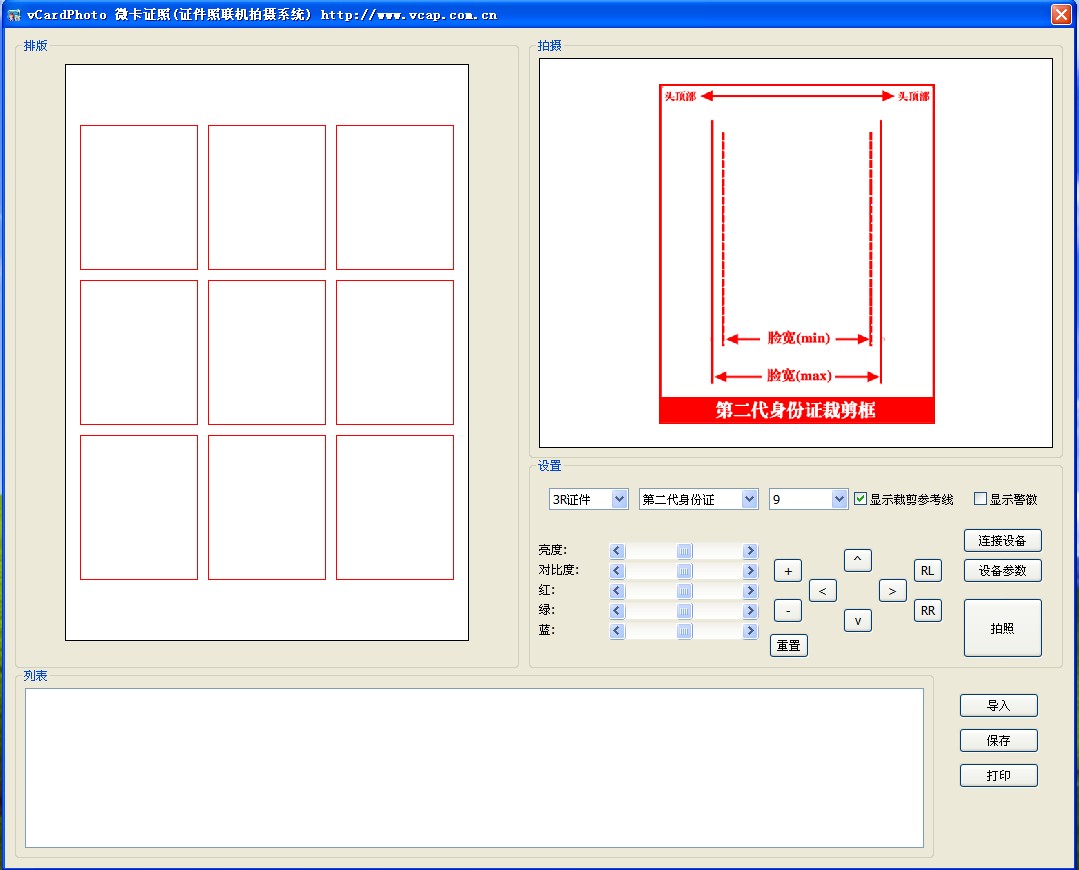Image resolution: width=1079 pixels, height=870 pixels.
Task: Move the crop frame right using the > icon
Action: point(892,590)
